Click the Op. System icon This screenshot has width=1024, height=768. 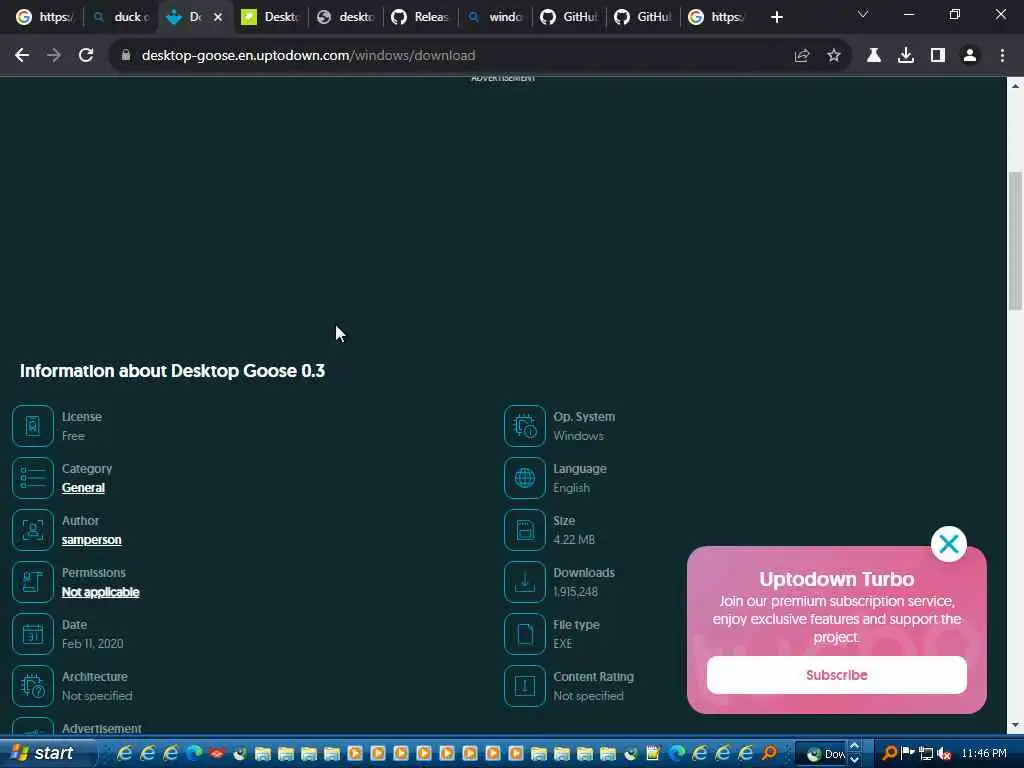coord(524,426)
